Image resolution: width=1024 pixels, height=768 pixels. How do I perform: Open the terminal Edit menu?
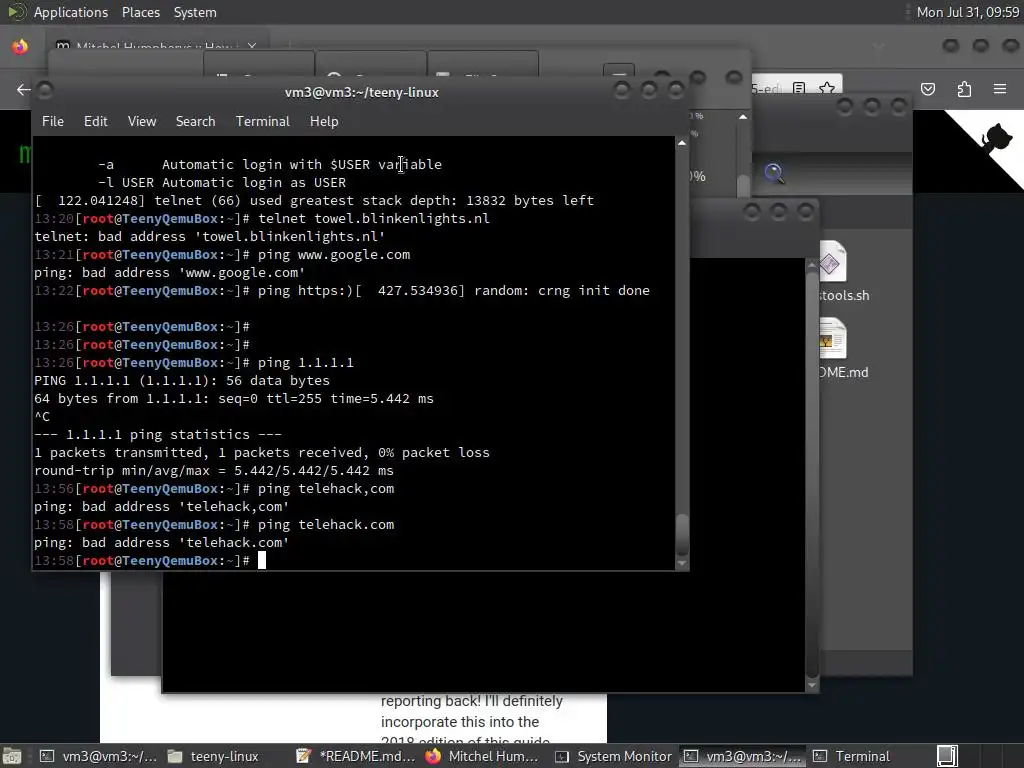pyautogui.click(x=95, y=121)
